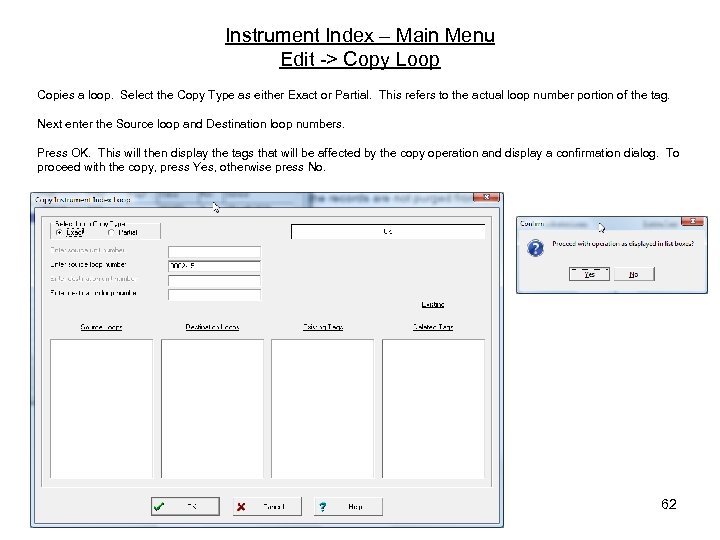Click the Source Loops column heading
This screenshot has height=540, width=720.
pyautogui.click(x=101, y=327)
